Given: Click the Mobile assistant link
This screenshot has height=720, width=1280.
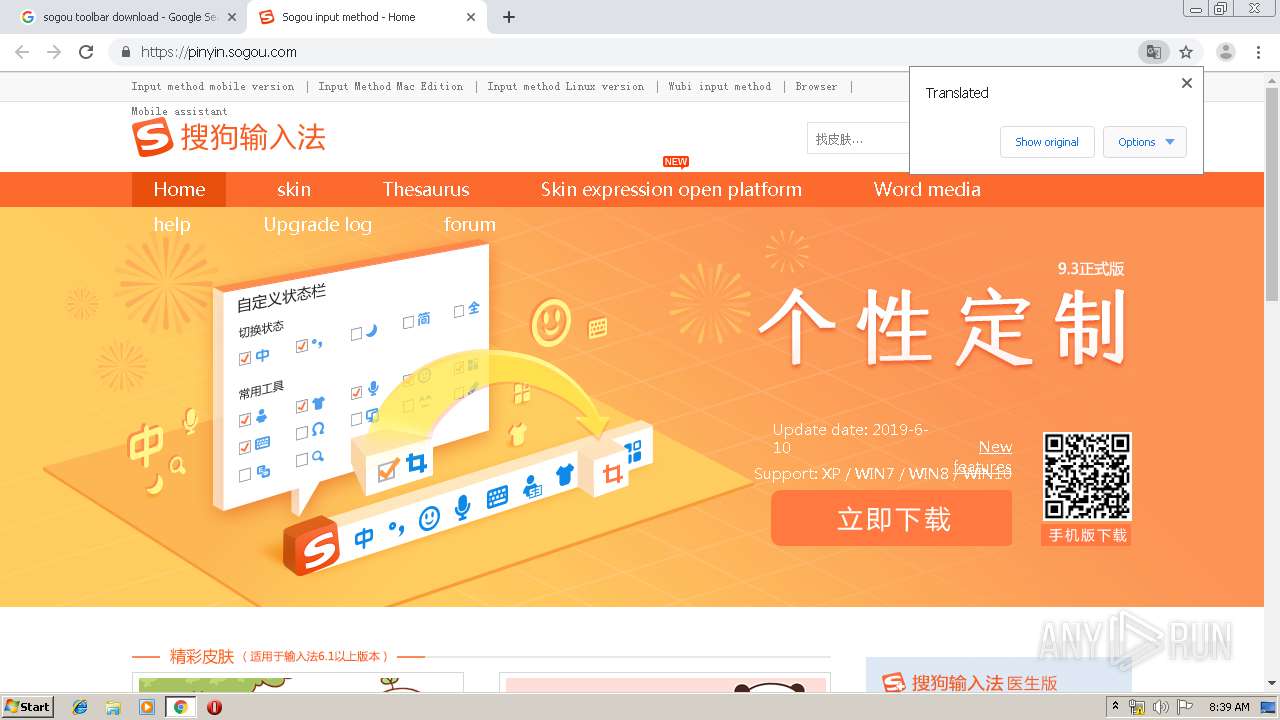Looking at the screenshot, I should click(x=180, y=111).
